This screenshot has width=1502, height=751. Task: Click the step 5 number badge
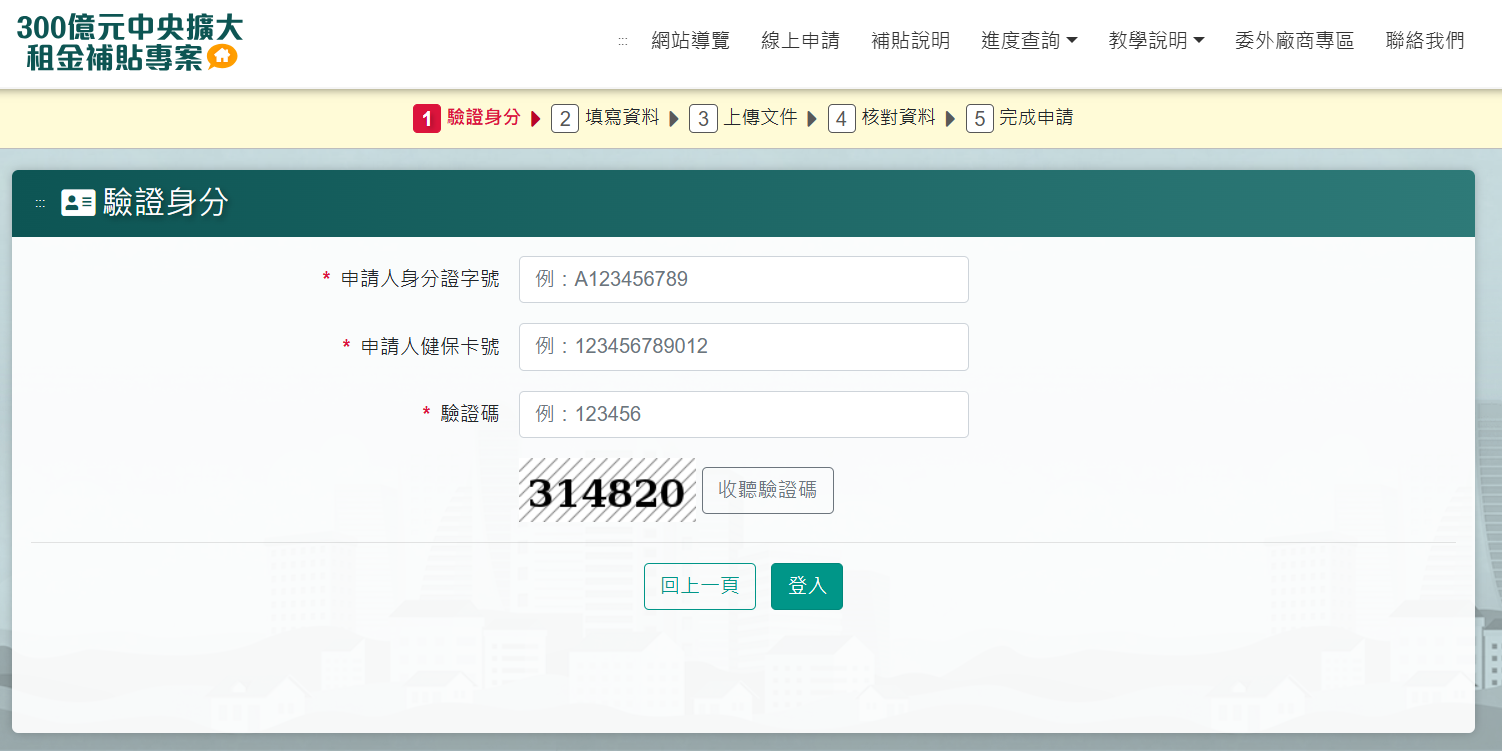979,119
